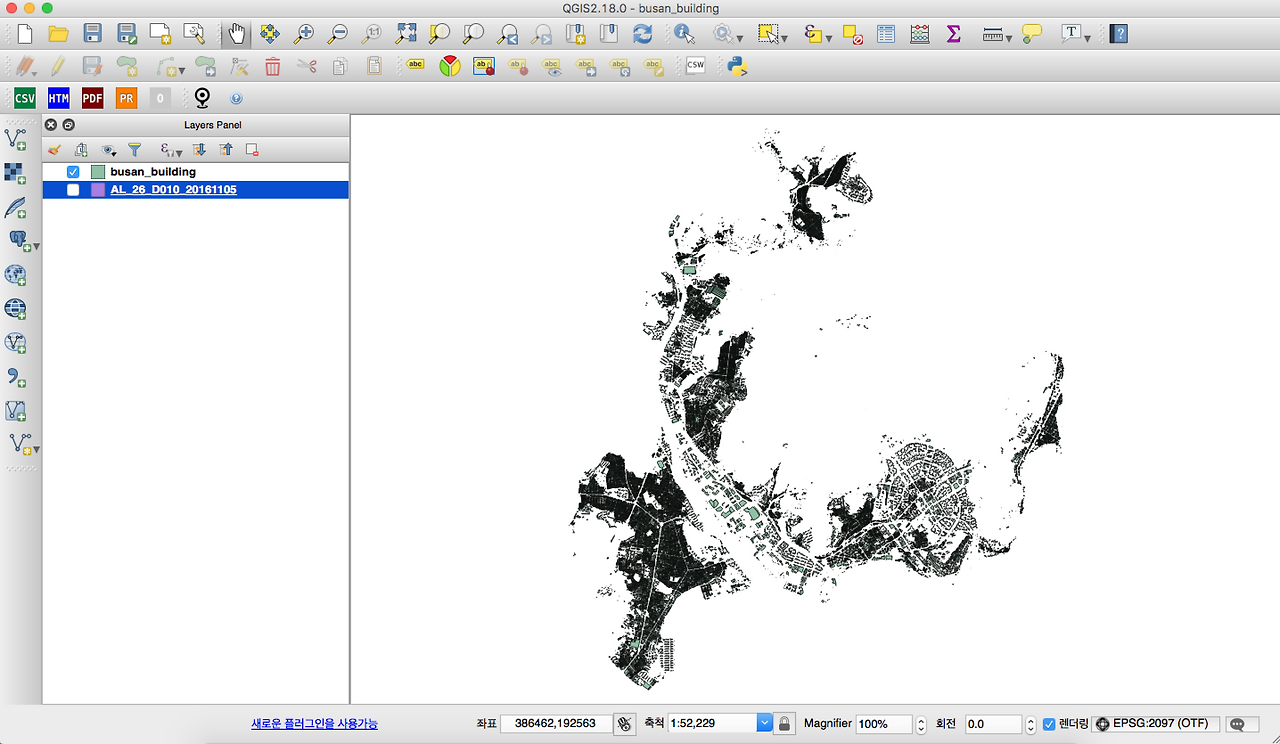Click the Zoom In magnifier tool
The image size is (1280, 744).
[x=303, y=34]
